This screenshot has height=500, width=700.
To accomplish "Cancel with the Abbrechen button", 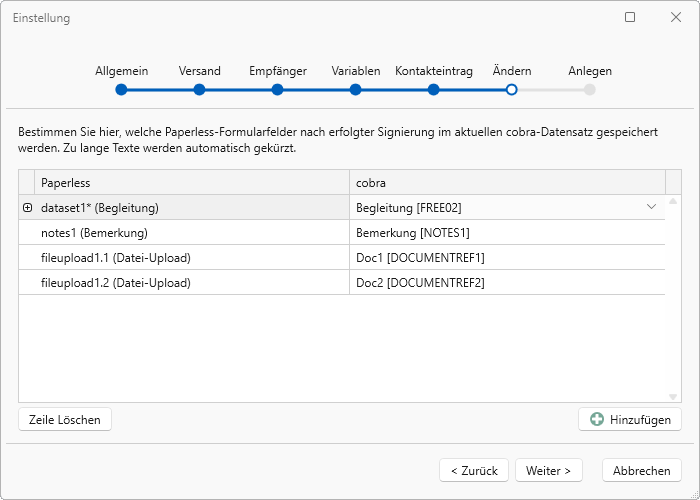I will (x=642, y=471).
